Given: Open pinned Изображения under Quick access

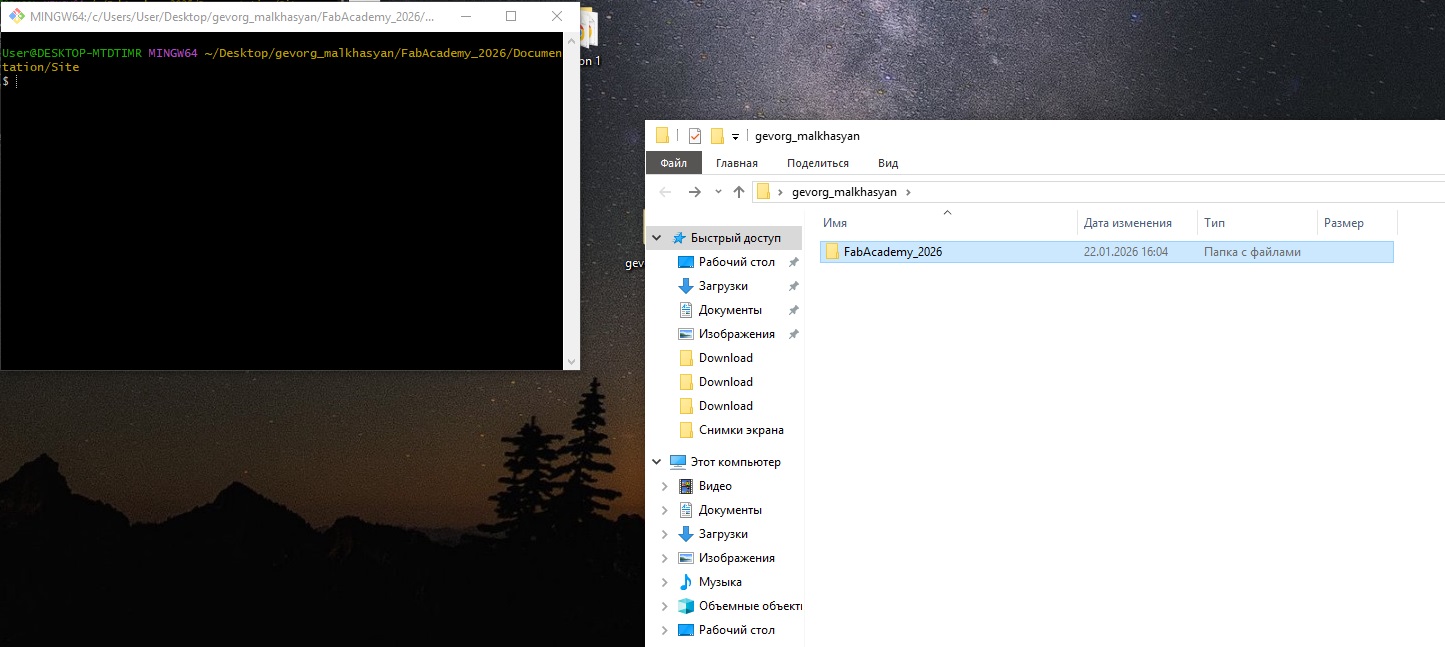Looking at the screenshot, I should pos(737,334).
